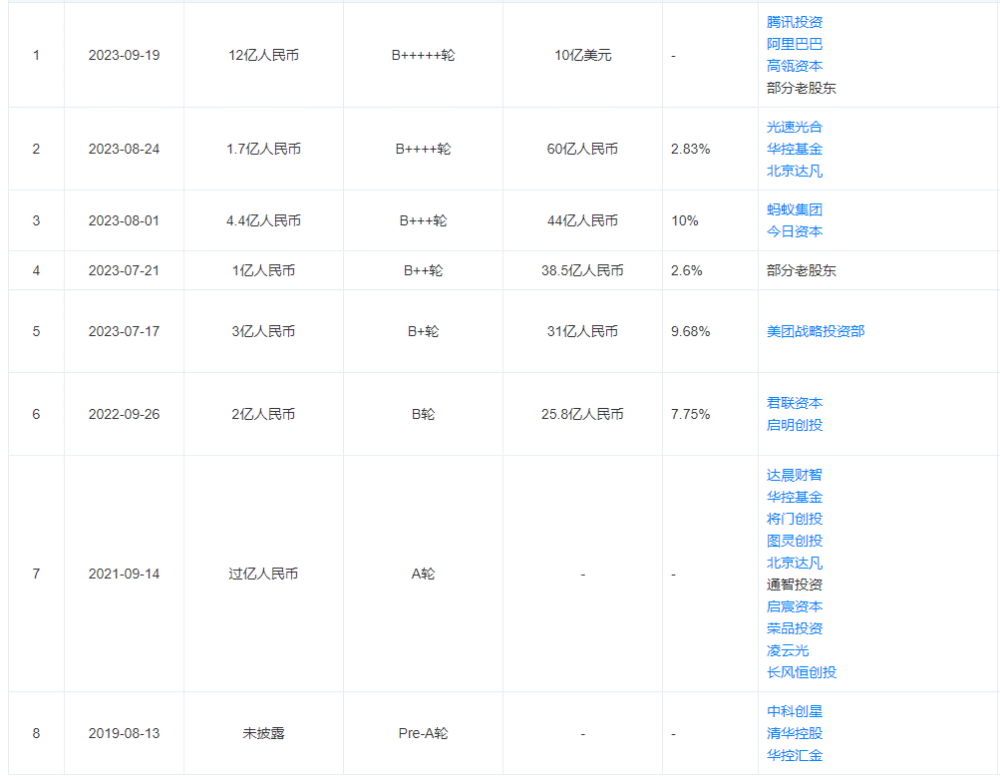Select the B+轮 round cell
The height and width of the screenshot is (780, 1000).
(x=423, y=332)
